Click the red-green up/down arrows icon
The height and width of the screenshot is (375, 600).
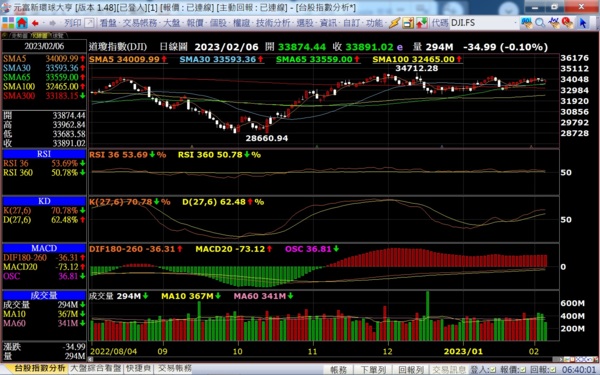point(421,23)
